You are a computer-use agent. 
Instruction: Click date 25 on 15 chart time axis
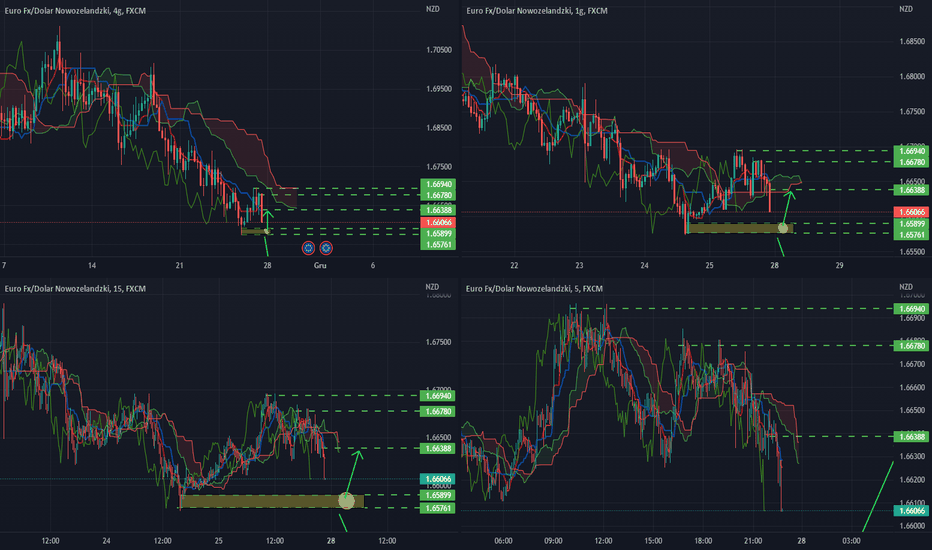[x=219, y=541]
